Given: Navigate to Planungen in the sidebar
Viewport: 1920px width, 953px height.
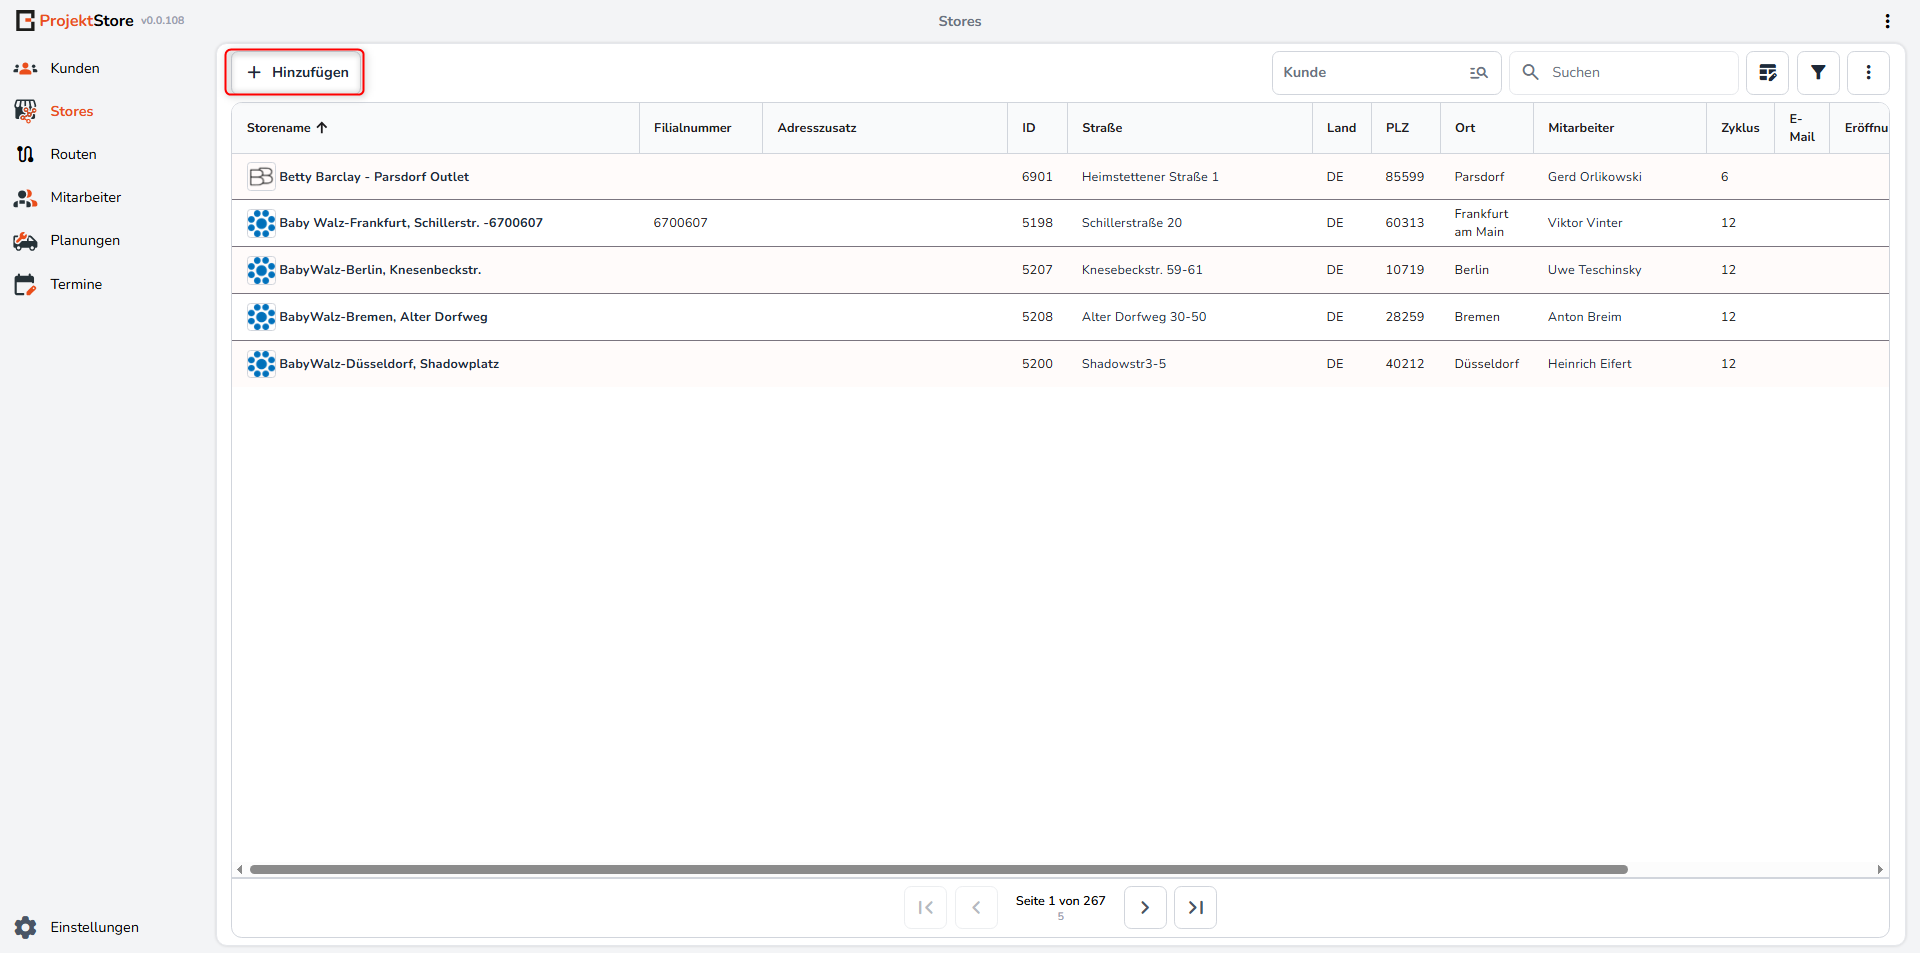Looking at the screenshot, I should (85, 240).
